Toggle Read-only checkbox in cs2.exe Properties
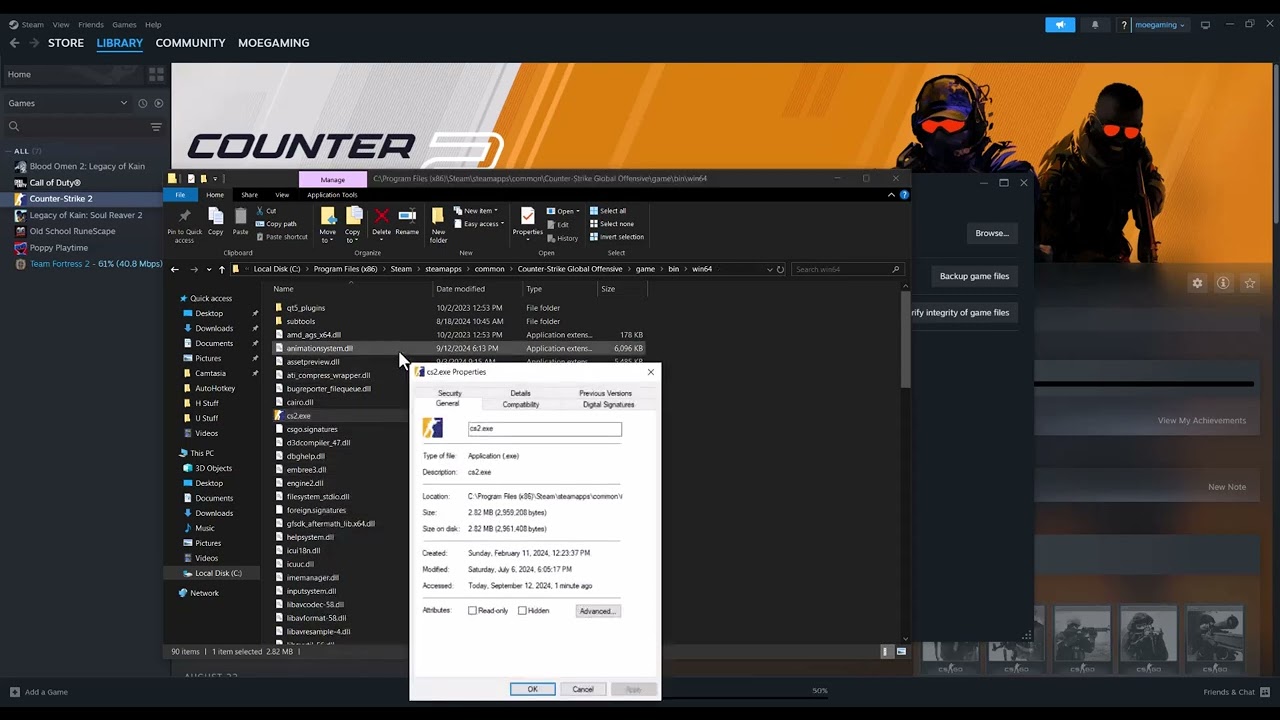This screenshot has height=720, width=1280. pyautogui.click(x=473, y=610)
